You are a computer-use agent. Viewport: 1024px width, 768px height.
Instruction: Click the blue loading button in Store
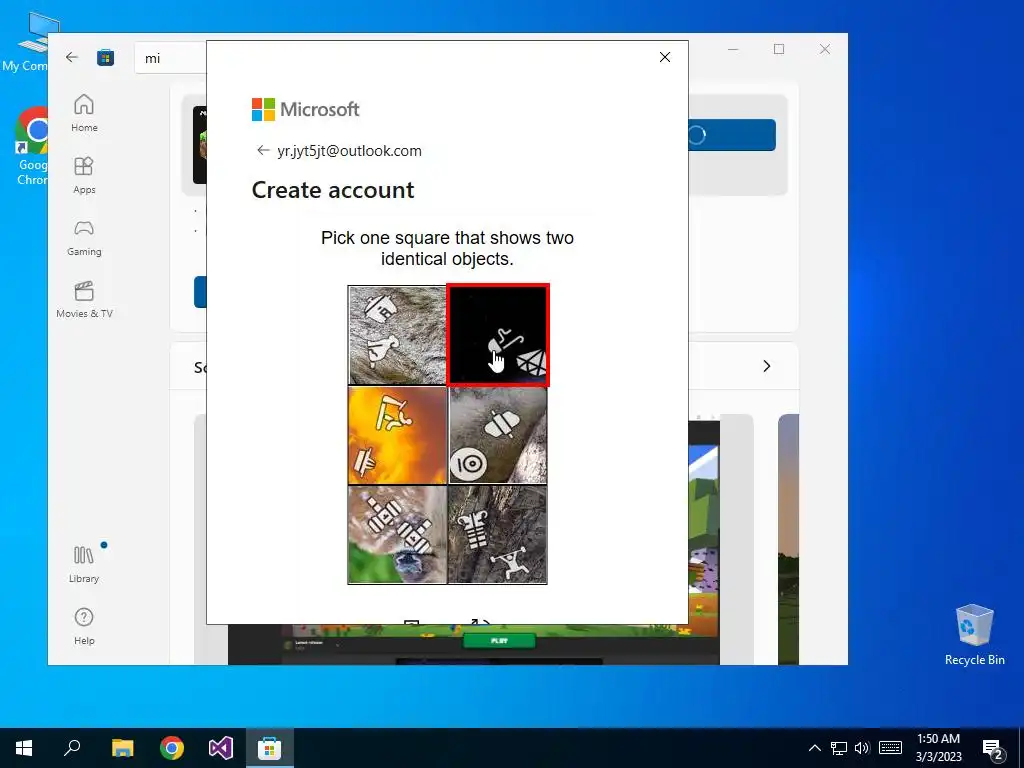coord(732,135)
